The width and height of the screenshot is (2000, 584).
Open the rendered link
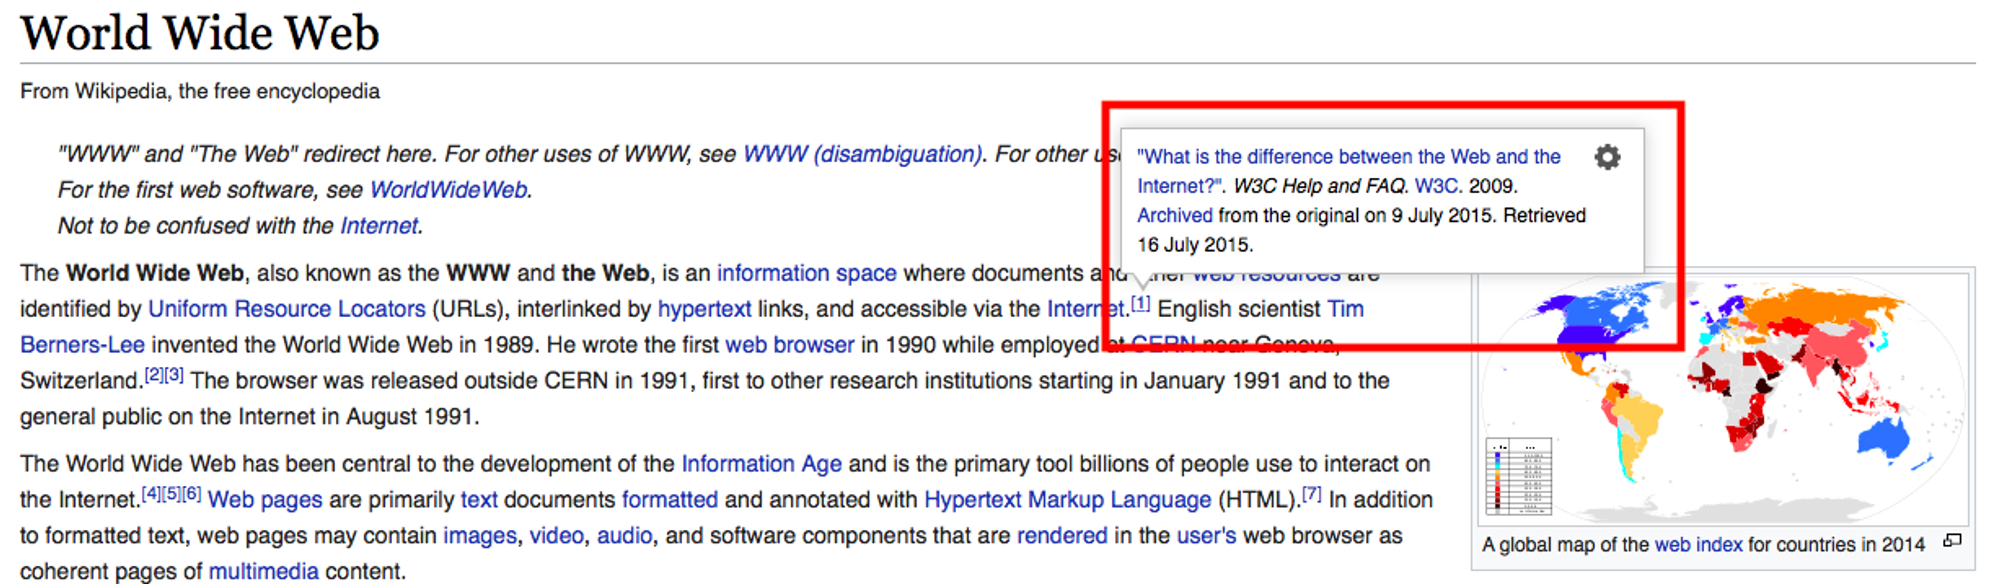(x=1062, y=536)
